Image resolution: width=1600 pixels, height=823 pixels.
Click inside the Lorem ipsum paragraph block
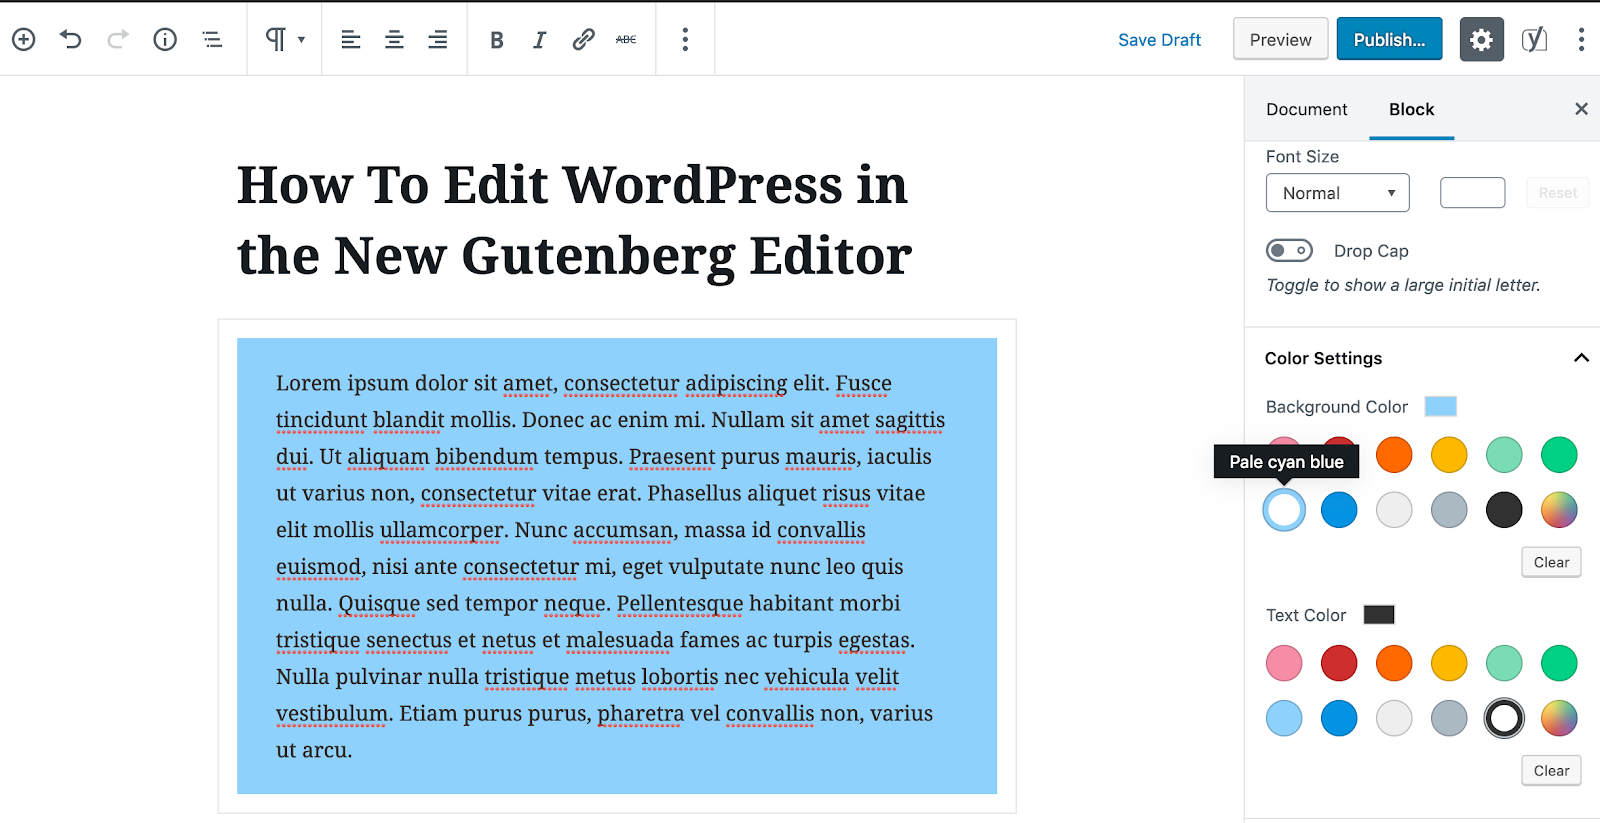617,566
